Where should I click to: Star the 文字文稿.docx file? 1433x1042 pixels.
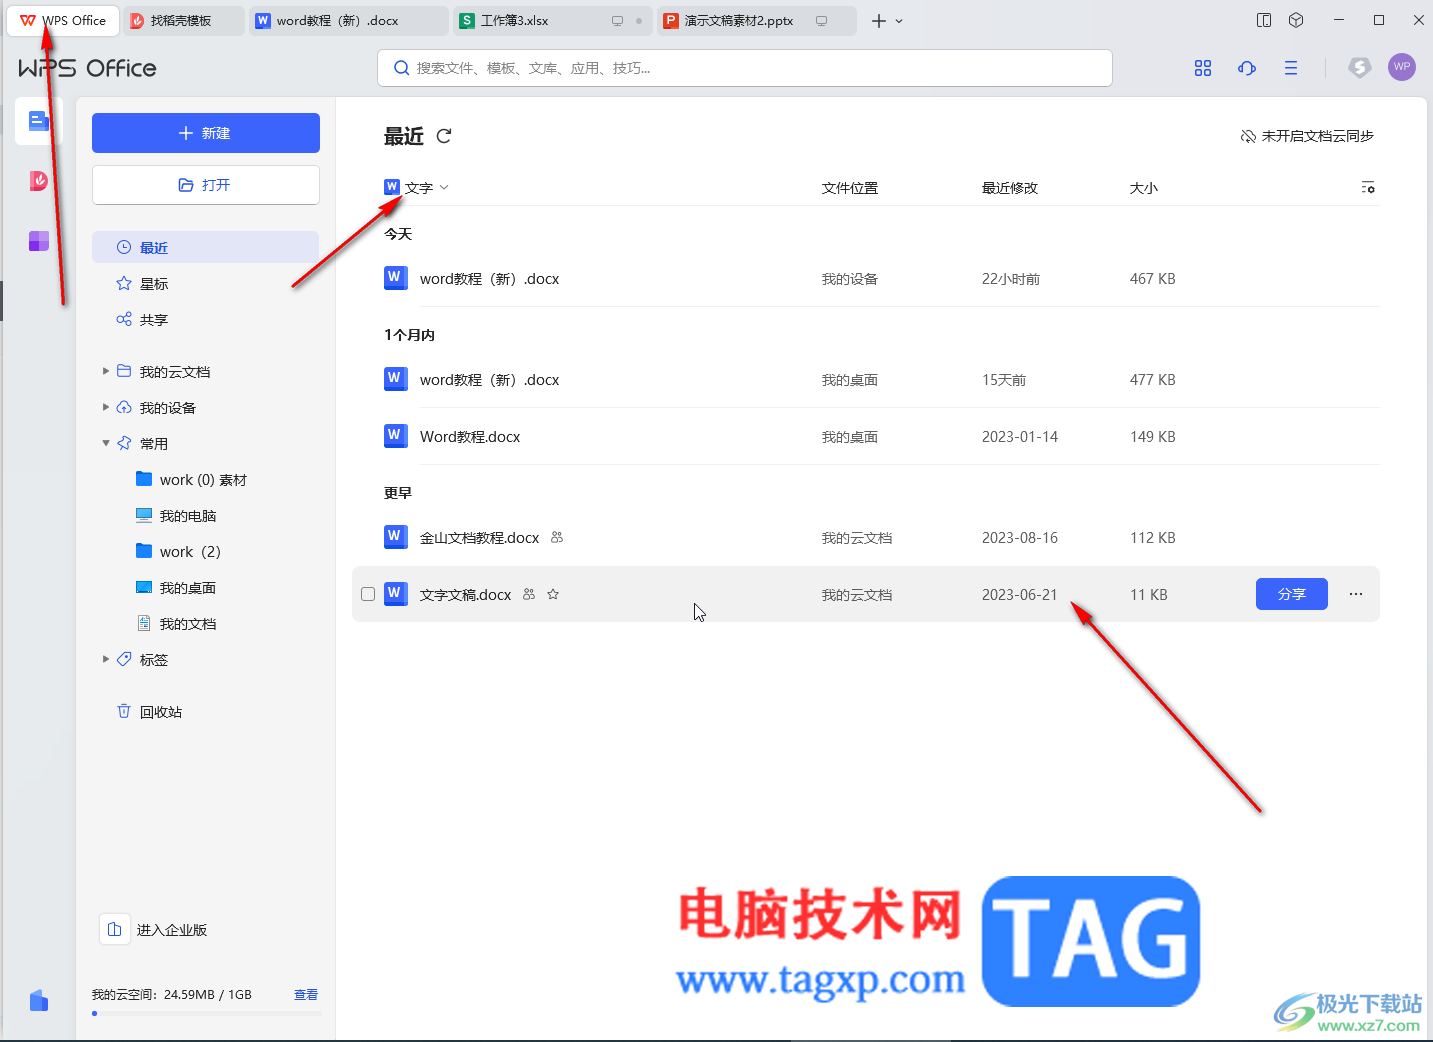point(553,594)
